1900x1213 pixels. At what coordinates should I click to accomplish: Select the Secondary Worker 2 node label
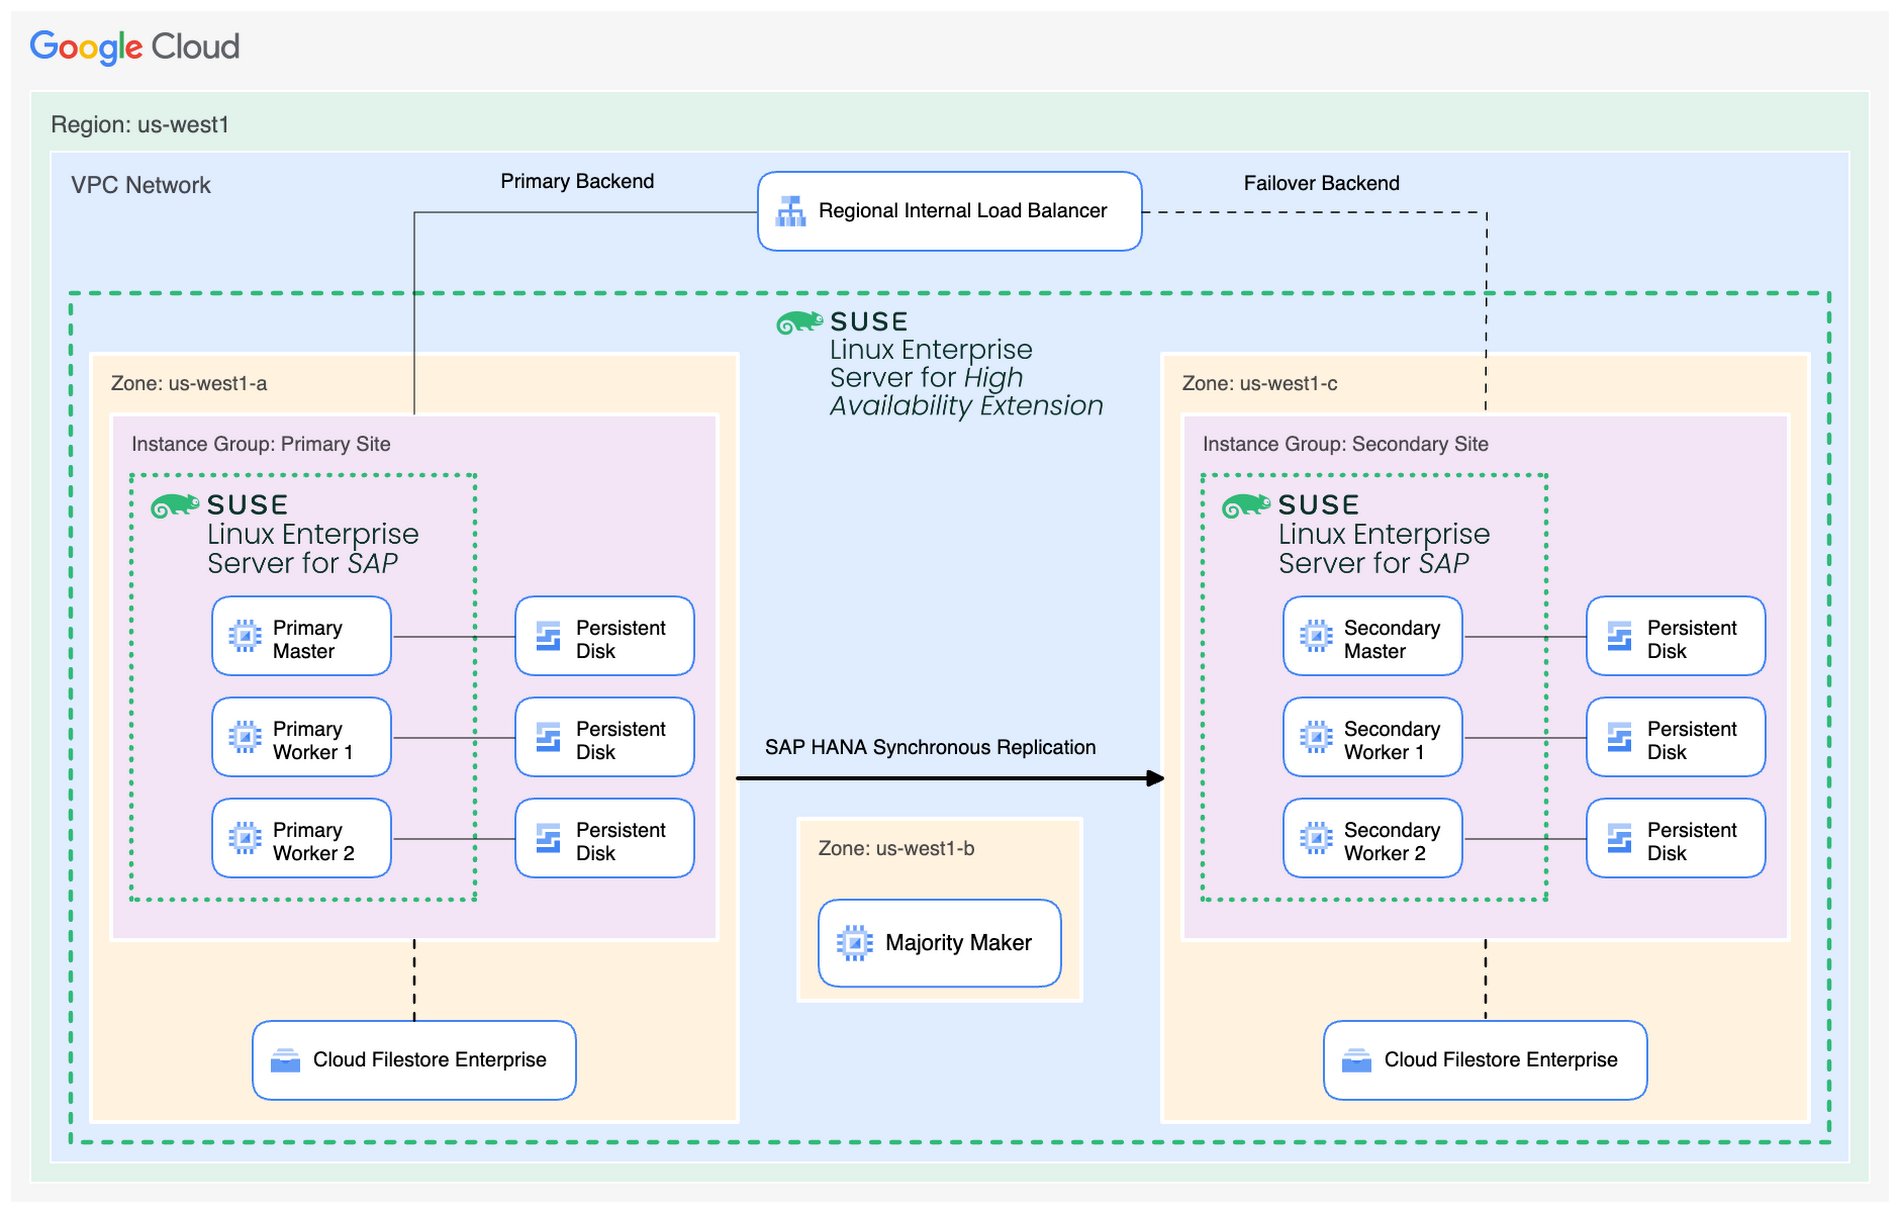1392,841
